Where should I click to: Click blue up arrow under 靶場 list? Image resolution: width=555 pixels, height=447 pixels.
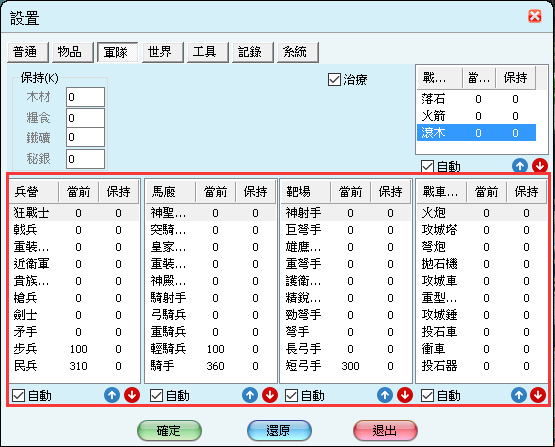(x=385, y=395)
